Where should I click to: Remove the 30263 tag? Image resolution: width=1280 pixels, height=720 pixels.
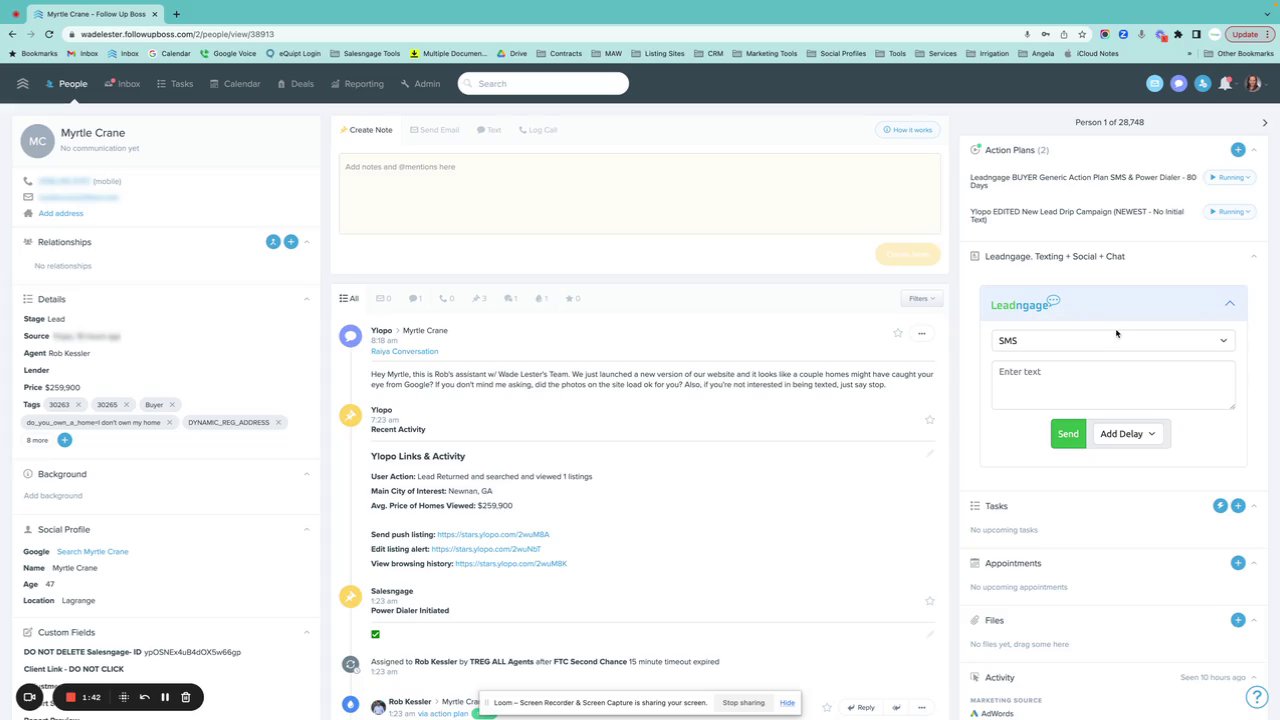78,405
